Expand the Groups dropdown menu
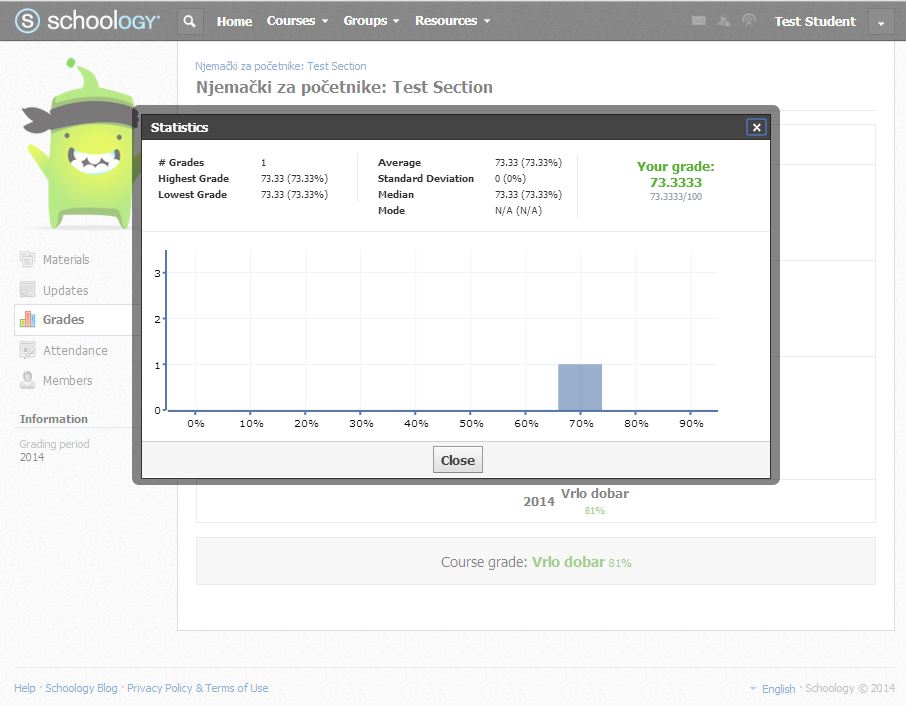Screen dimensions: 906x706 [x=371, y=21]
